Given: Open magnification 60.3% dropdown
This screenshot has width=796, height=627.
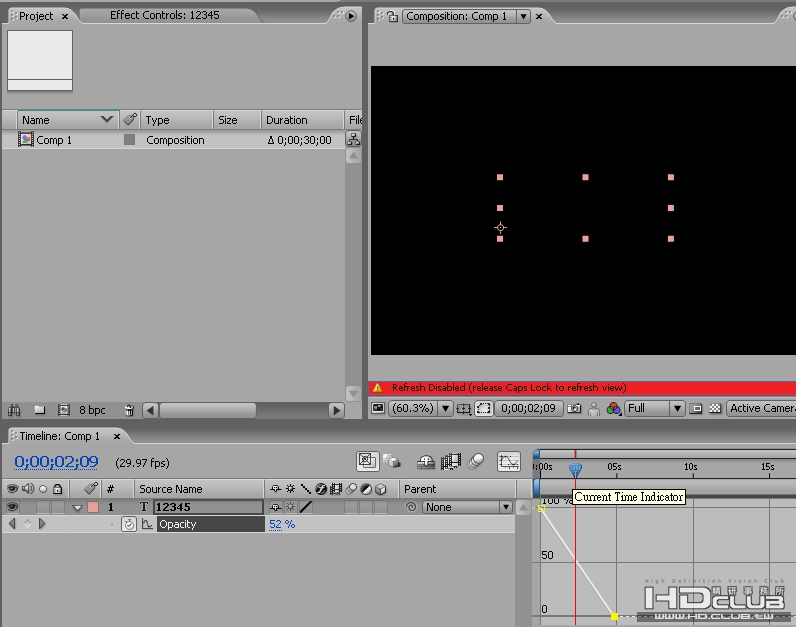Looking at the screenshot, I should coord(420,408).
